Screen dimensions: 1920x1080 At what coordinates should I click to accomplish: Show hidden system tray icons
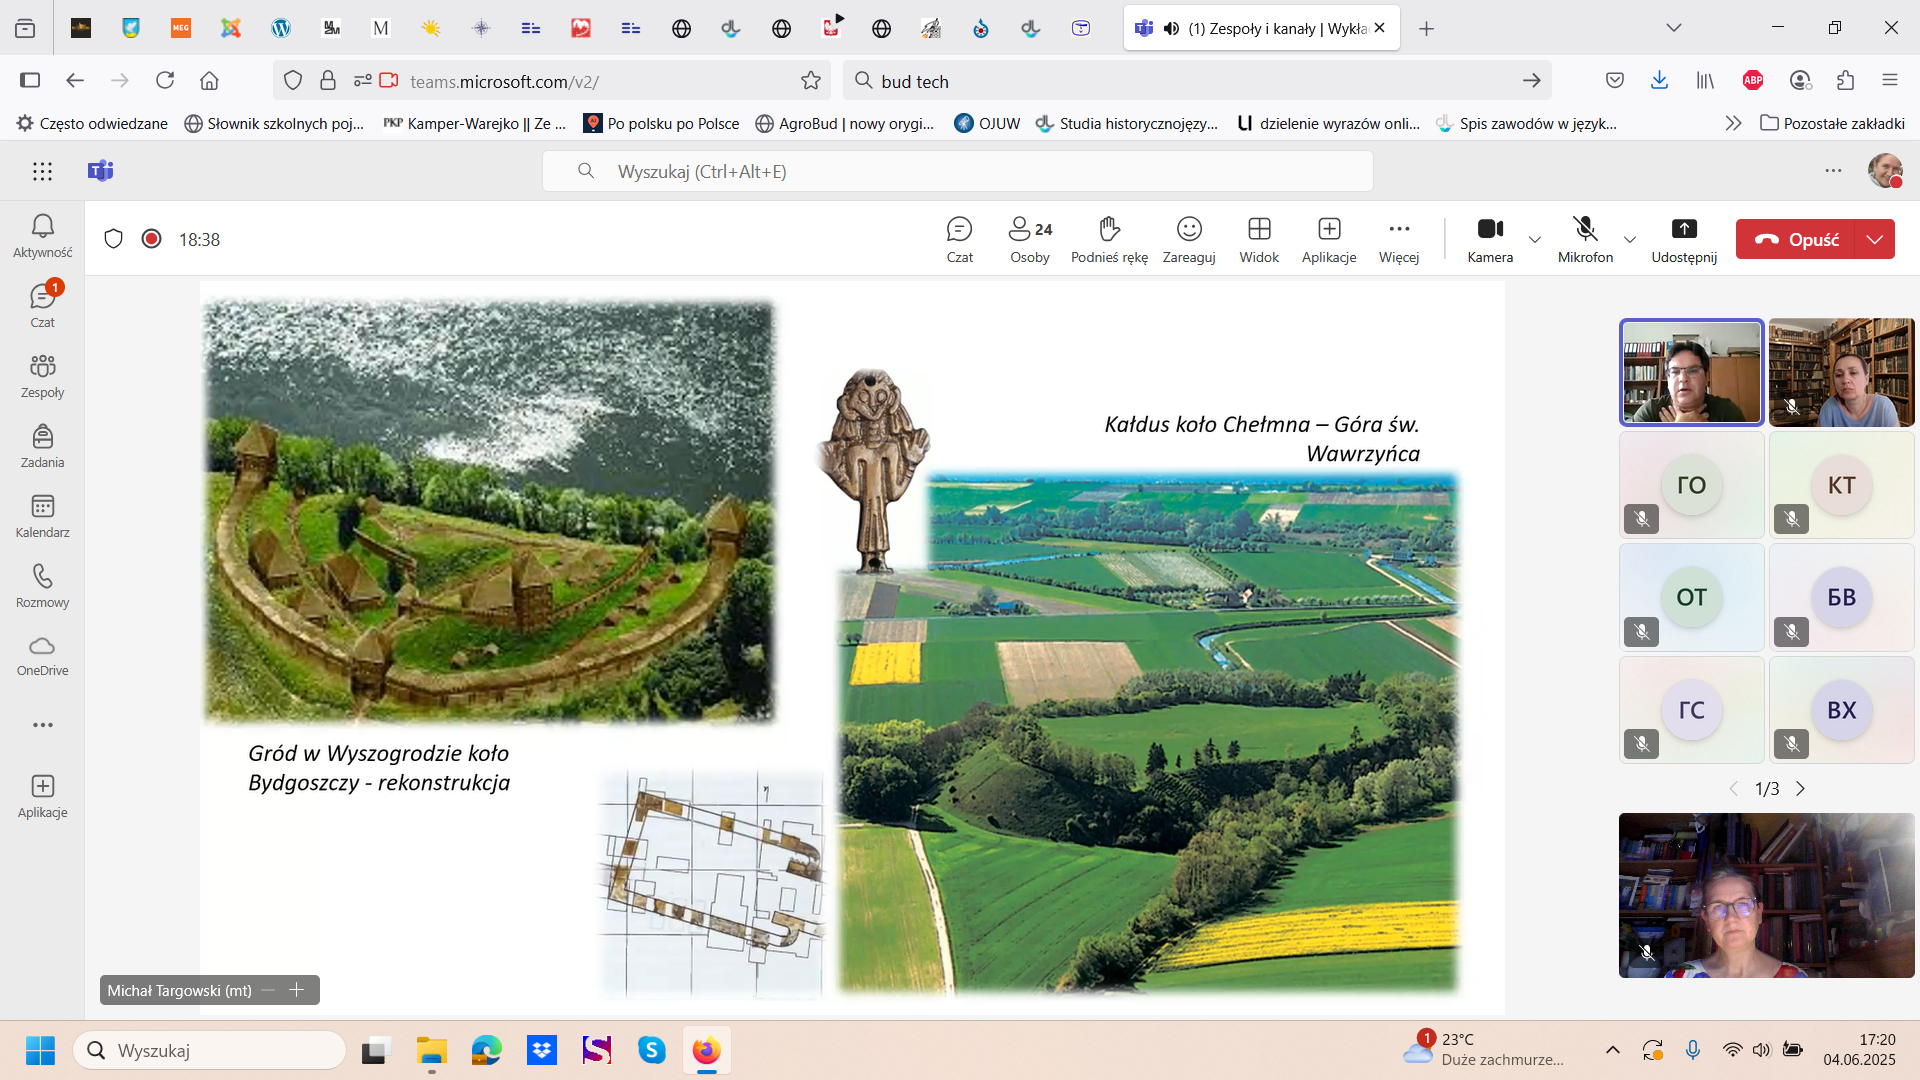click(x=1613, y=1050)
